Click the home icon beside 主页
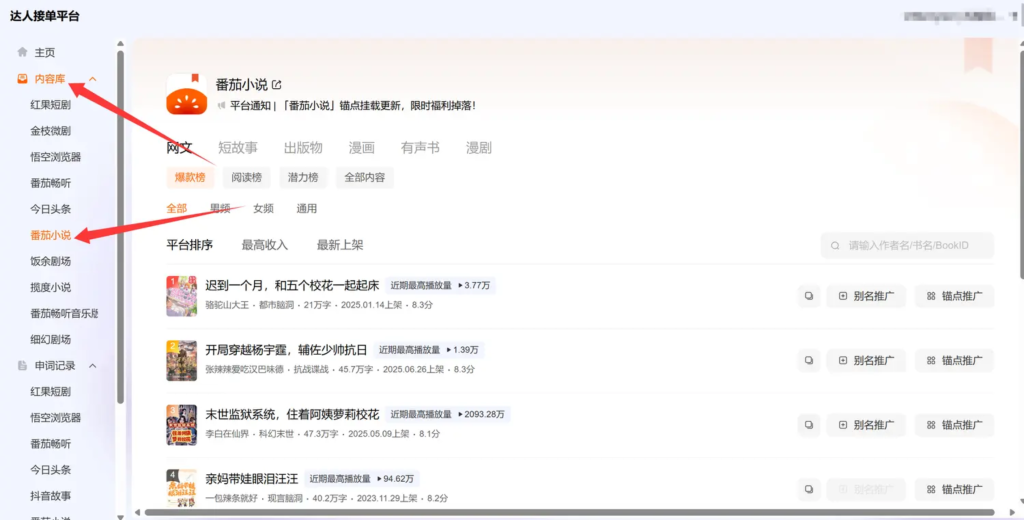1024x520 pixels. (x=22, y=52)
